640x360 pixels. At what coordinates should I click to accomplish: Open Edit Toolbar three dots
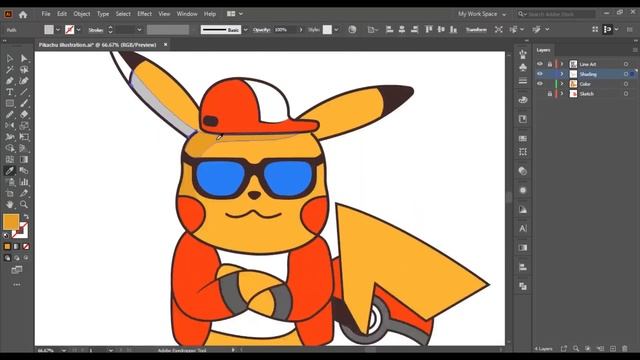(17, 284)
